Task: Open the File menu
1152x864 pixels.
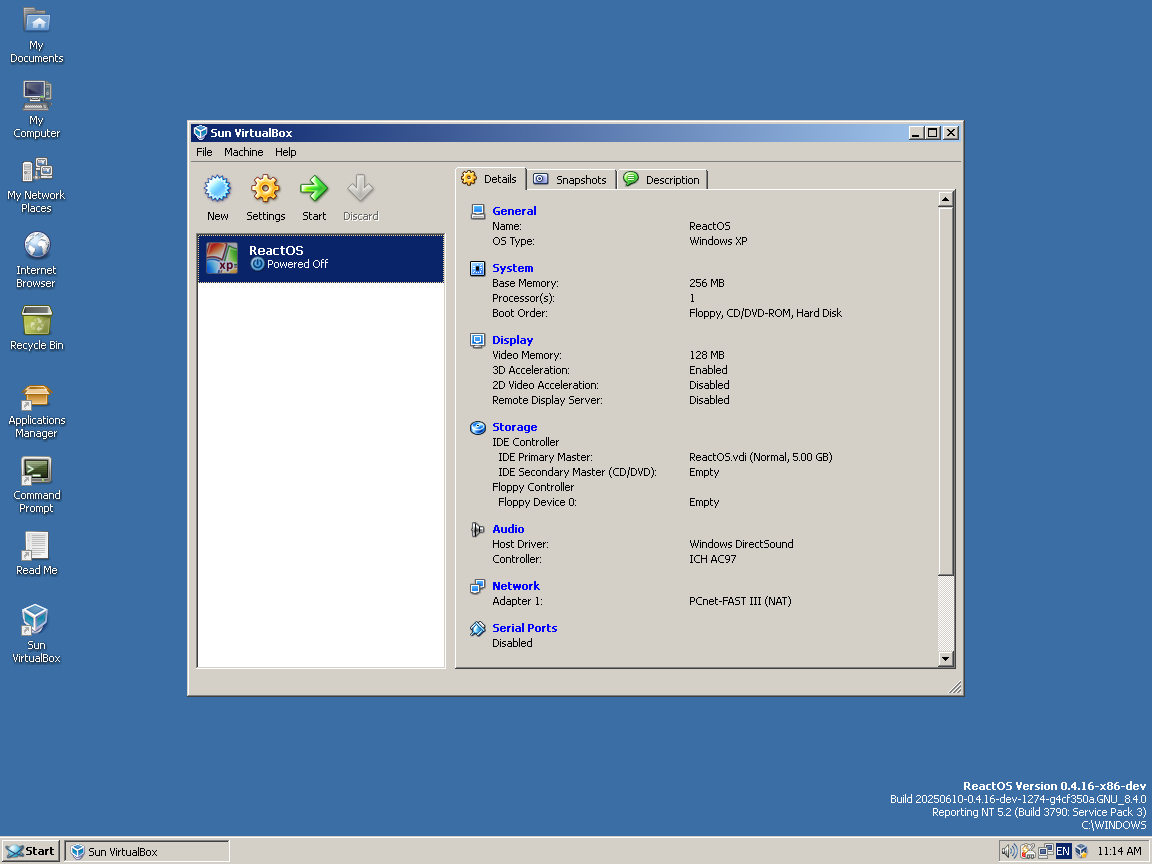Action: [204, 152]
